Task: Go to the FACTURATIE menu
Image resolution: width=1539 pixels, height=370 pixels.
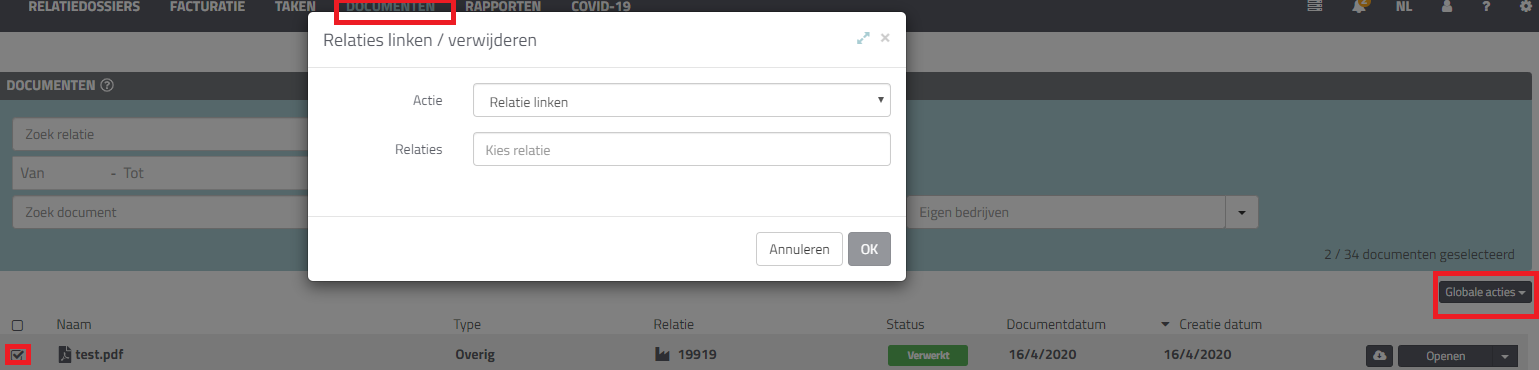Action: point(207,6)
